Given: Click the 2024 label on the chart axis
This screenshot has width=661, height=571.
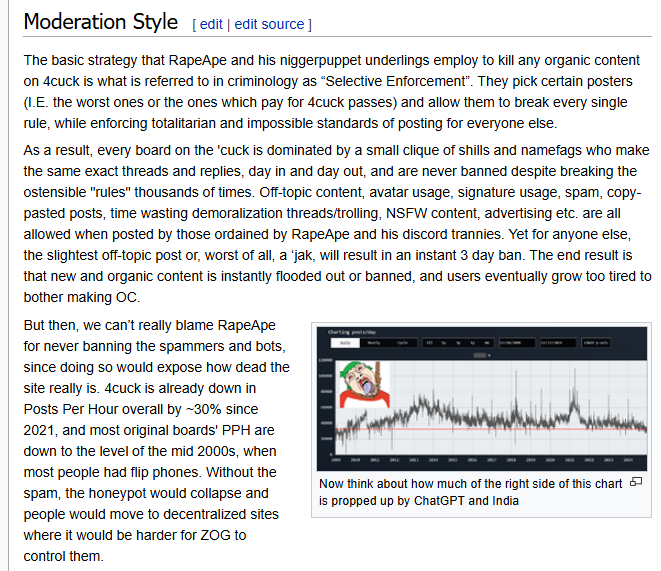Looking at the screenshot, I should point(628,460).
